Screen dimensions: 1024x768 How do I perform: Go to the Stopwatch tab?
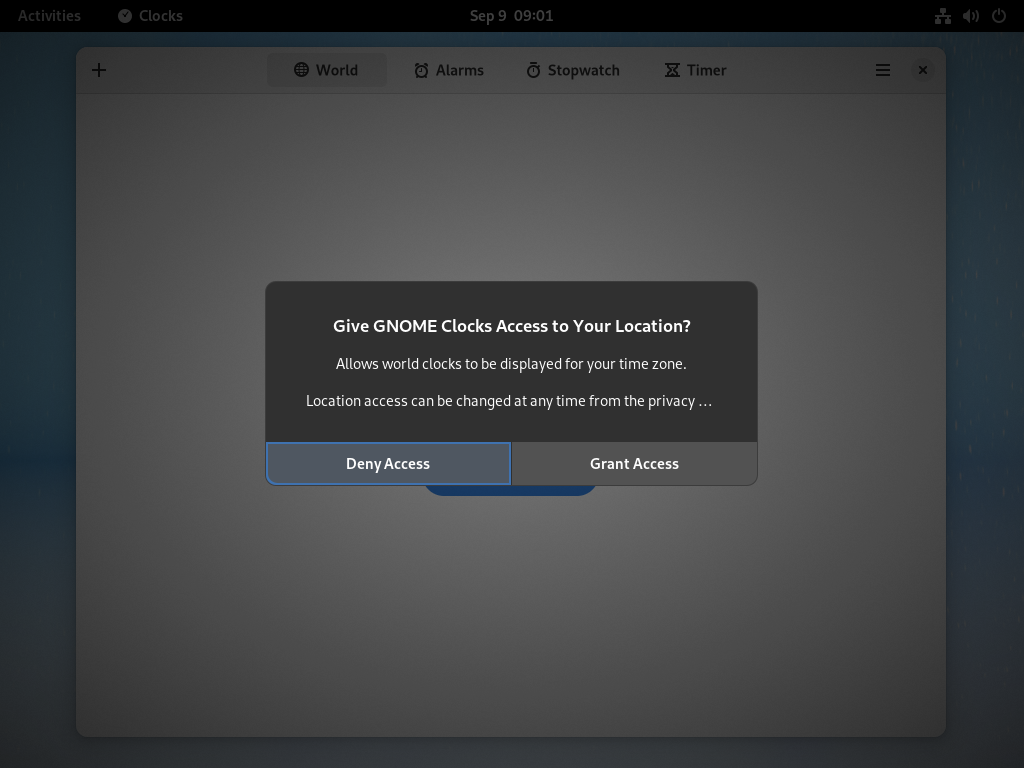[573, 70]
